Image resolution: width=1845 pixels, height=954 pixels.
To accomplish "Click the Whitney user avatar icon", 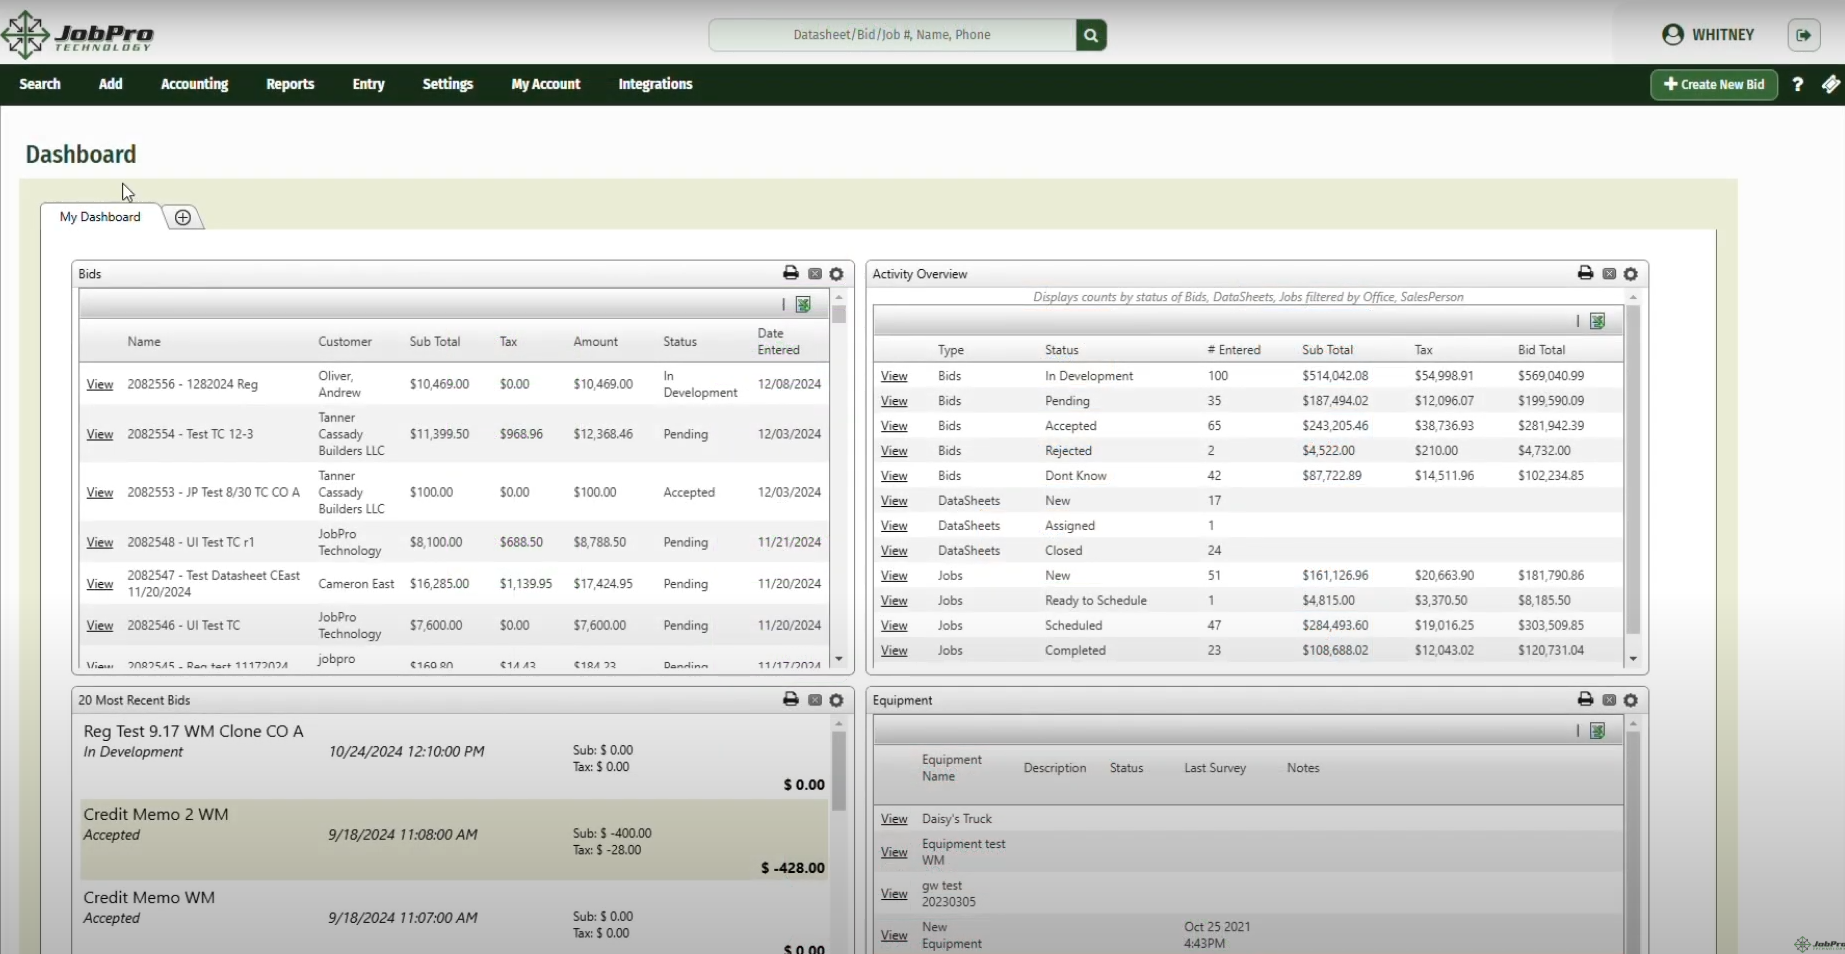I will pos(1671,35).
